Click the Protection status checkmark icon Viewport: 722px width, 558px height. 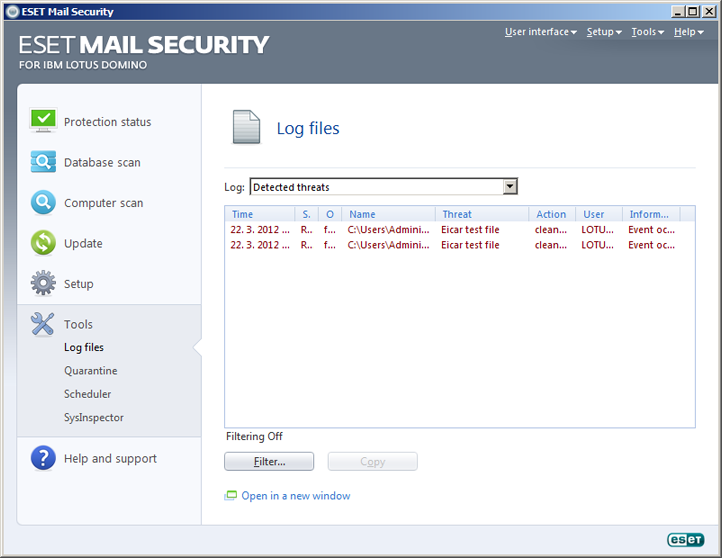pyautogui.click(x=43, y=121)
